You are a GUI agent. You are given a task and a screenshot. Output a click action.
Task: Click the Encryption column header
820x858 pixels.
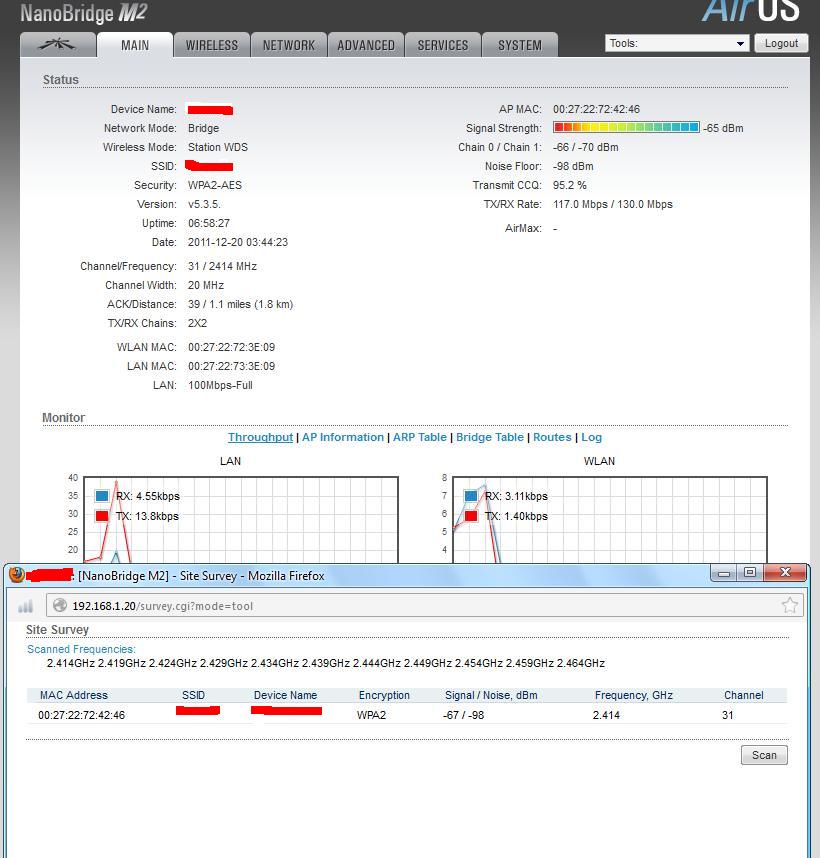coord(384,695)
